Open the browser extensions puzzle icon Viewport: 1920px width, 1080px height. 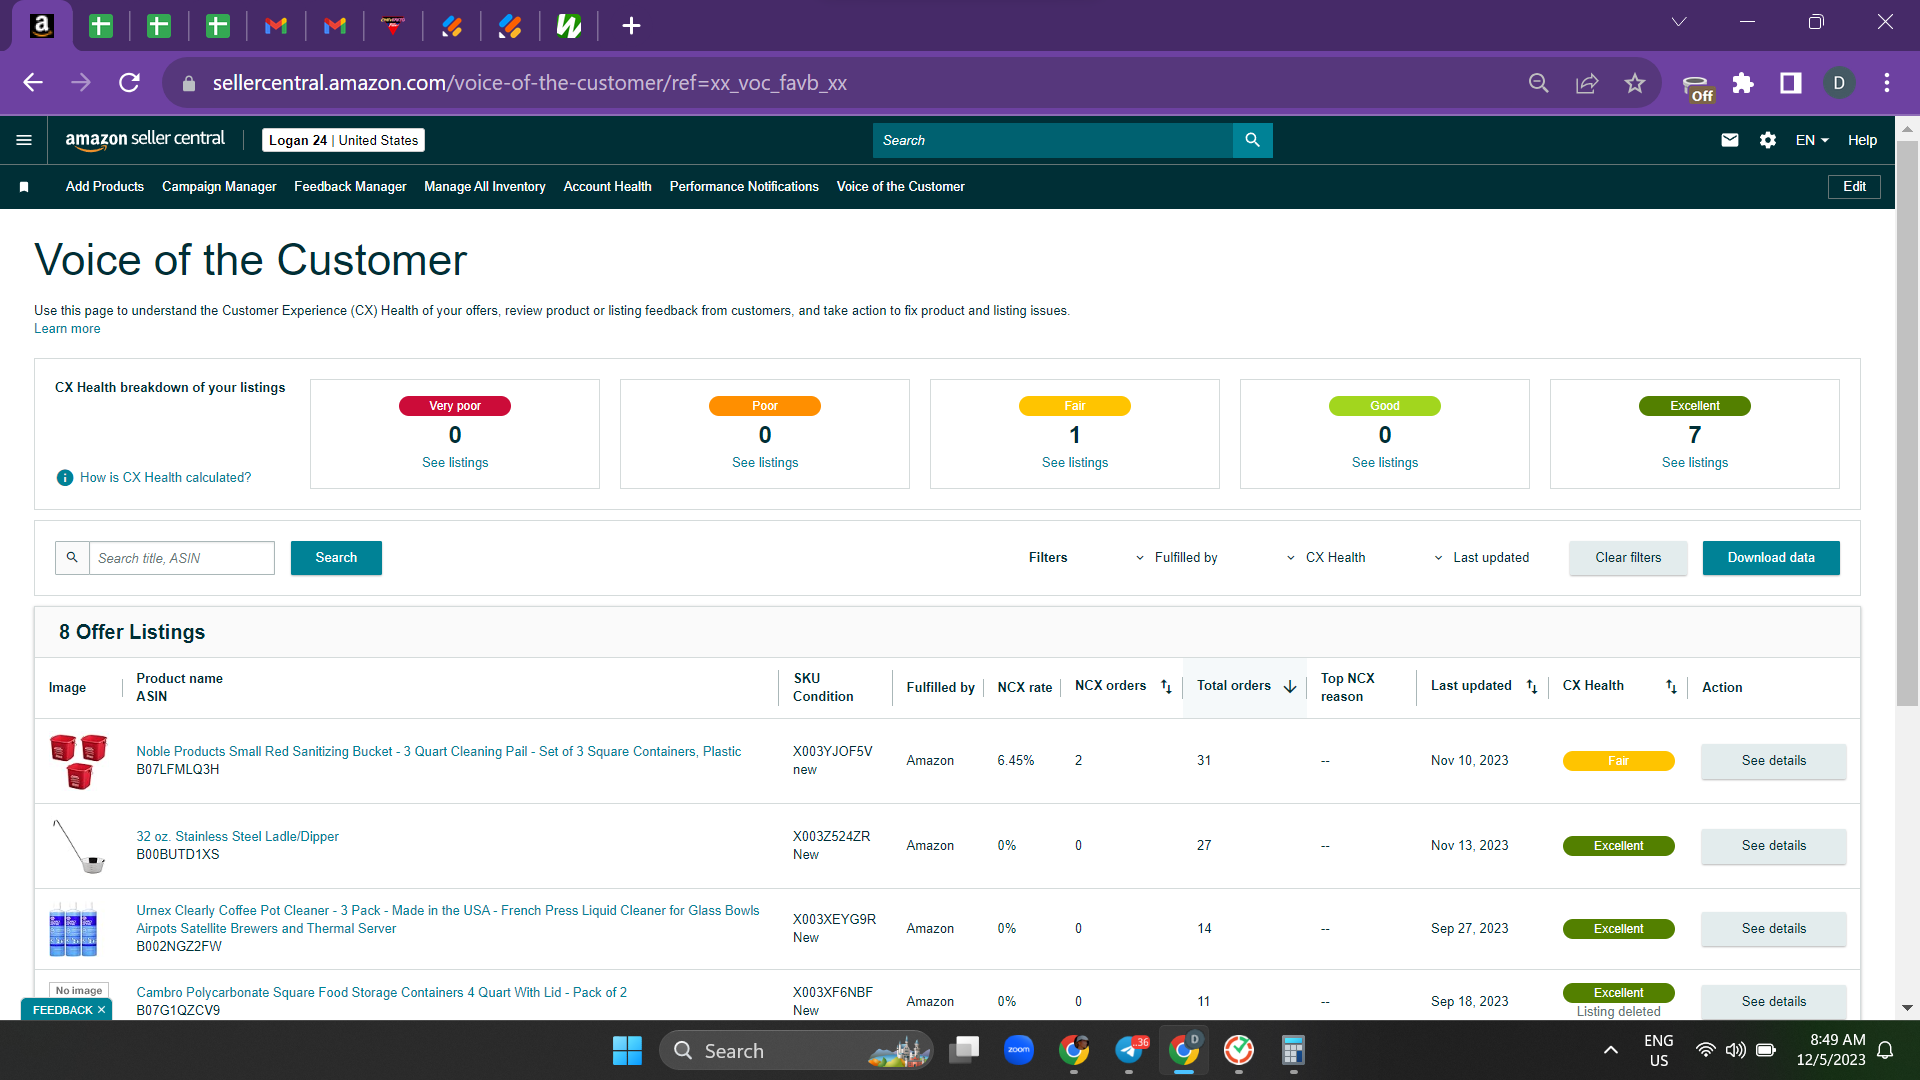coord(1743,83)
